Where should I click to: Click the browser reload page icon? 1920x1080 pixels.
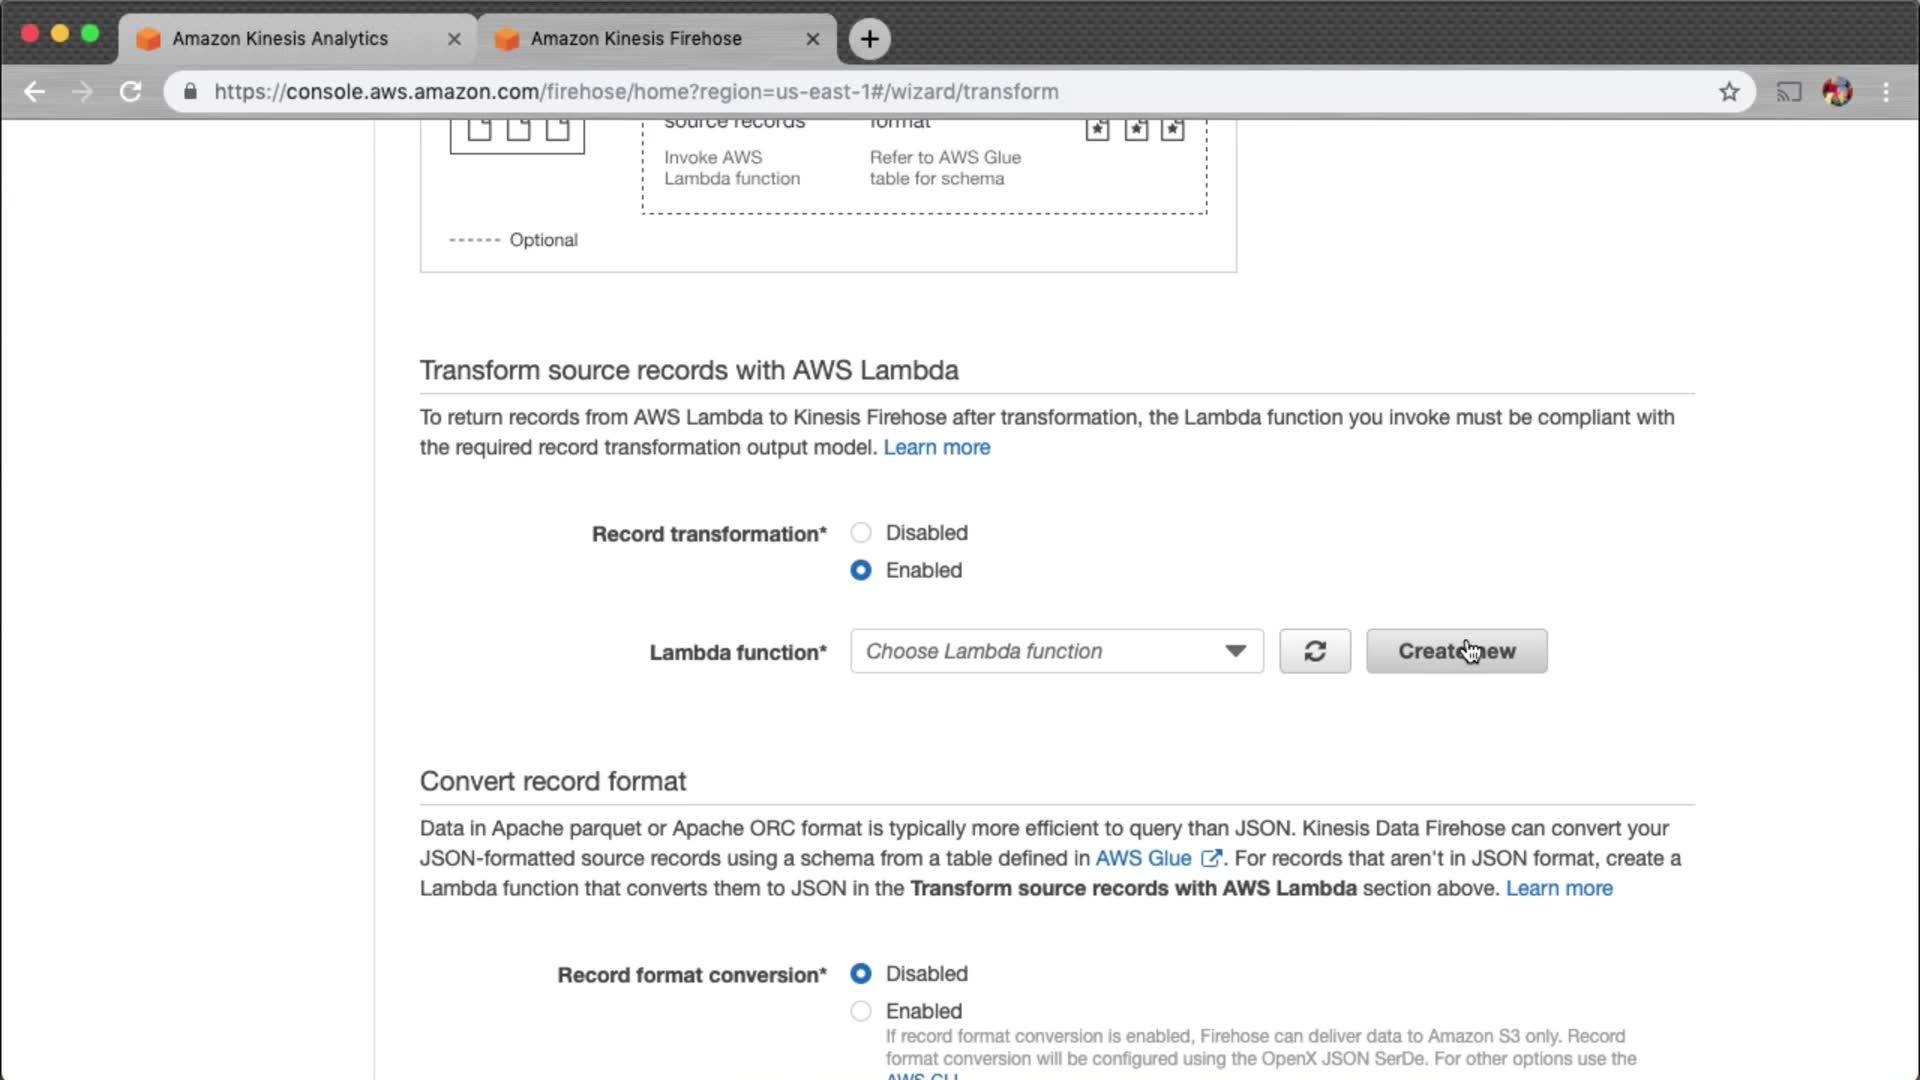tap(130, 92)
